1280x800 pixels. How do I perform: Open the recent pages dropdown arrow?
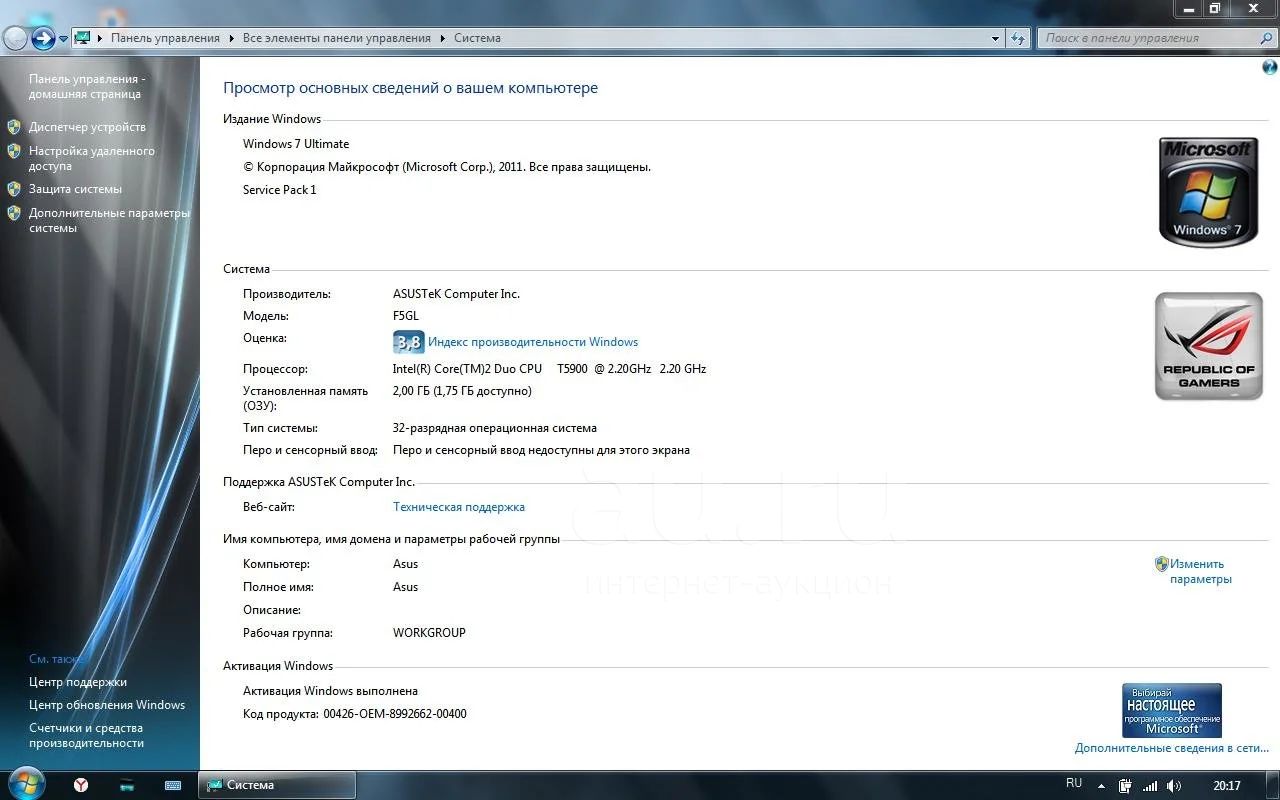click(63, 39)
